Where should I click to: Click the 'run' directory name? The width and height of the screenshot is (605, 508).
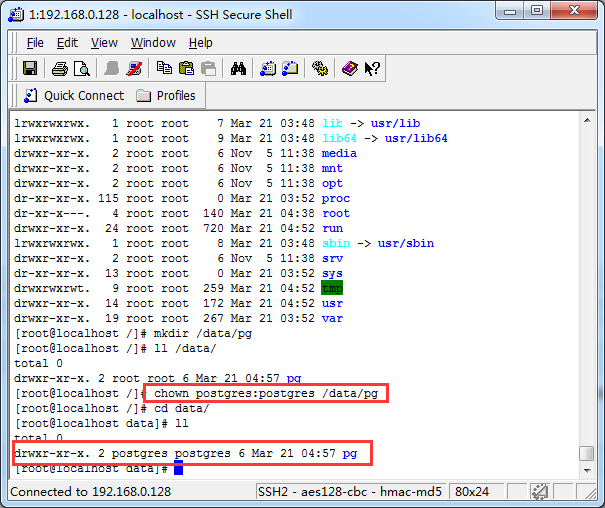332,228
